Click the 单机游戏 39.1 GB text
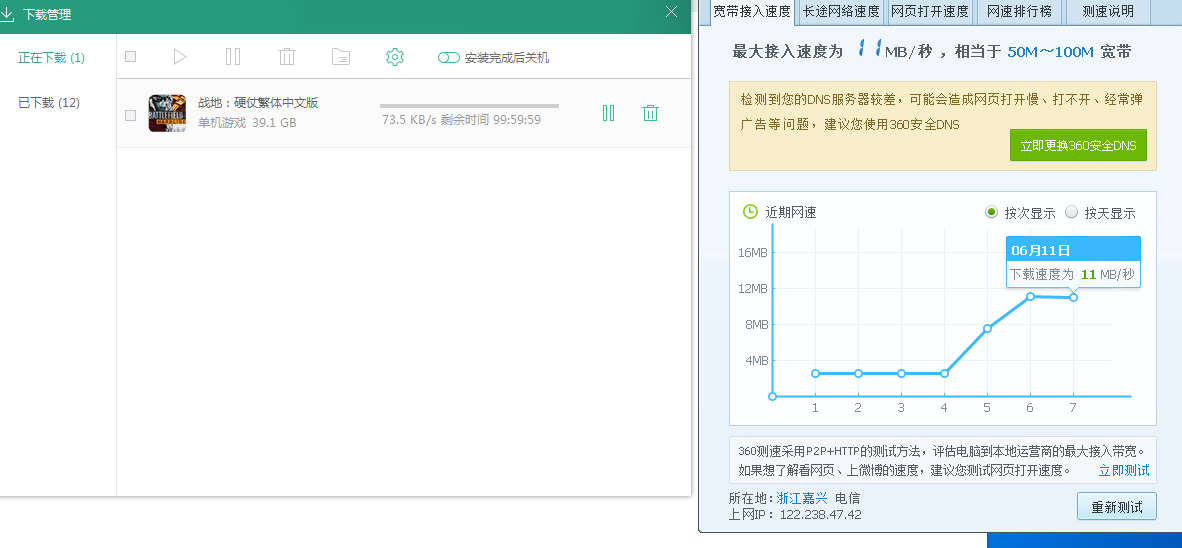This screenshot has width=1182, height=548. point(247,122)
